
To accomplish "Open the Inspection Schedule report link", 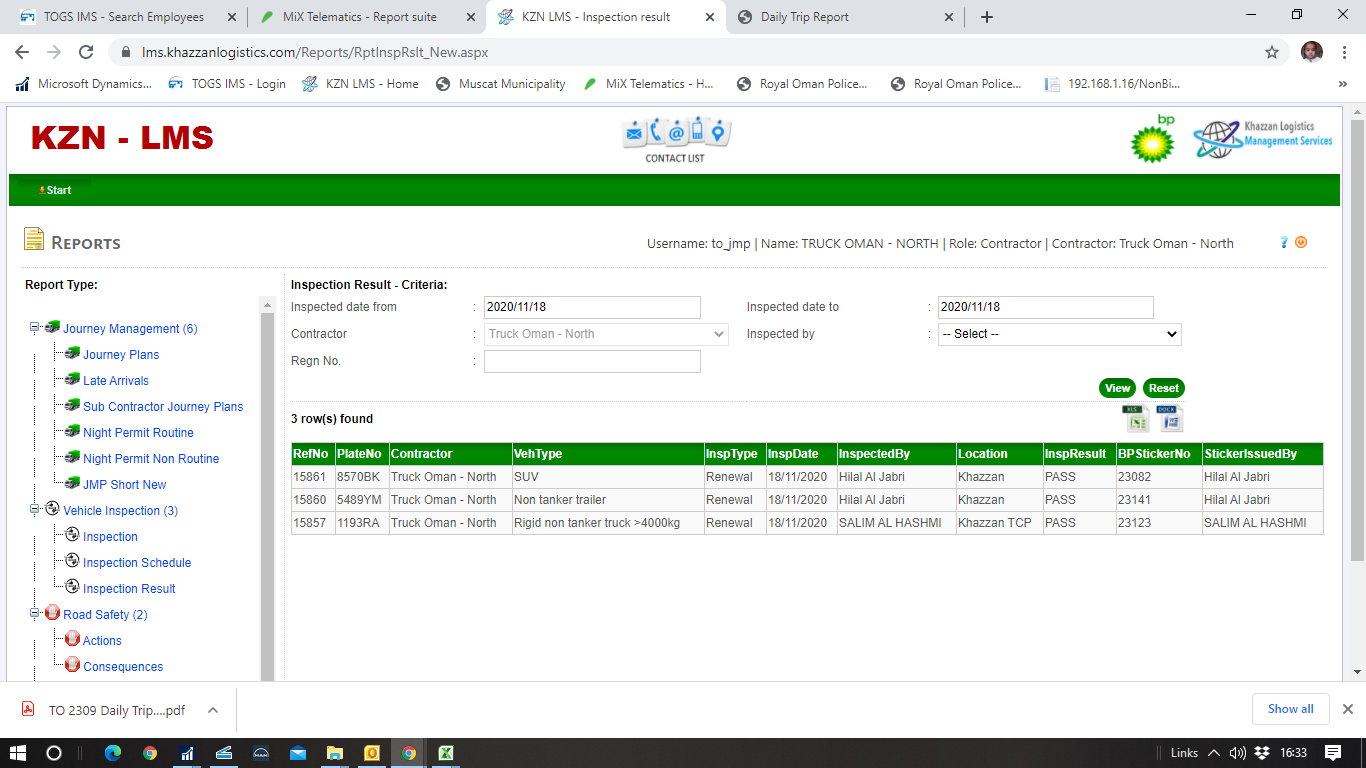I will point(137,563).
